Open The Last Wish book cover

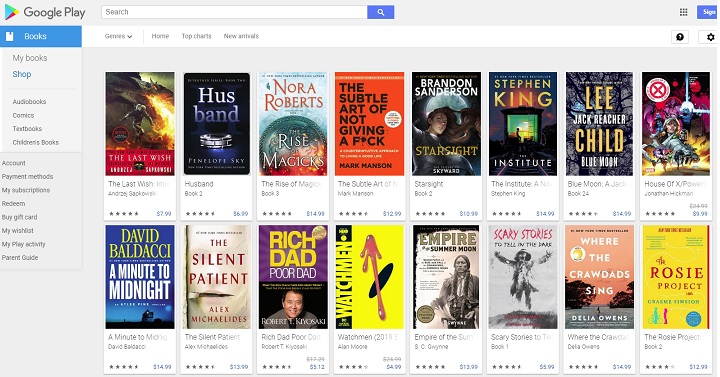(x=140, y=124)
